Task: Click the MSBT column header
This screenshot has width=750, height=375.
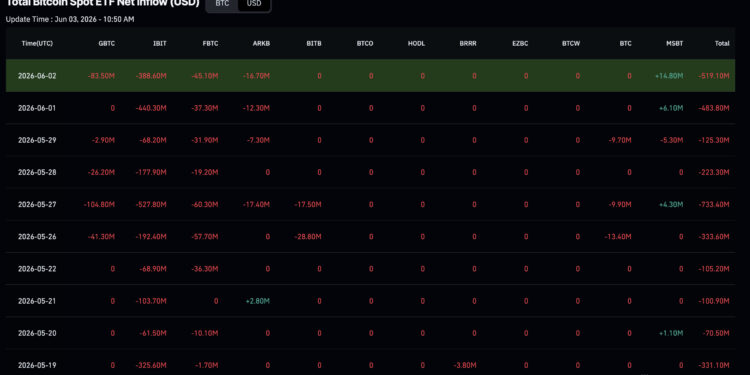Action: tap(675, 44)
